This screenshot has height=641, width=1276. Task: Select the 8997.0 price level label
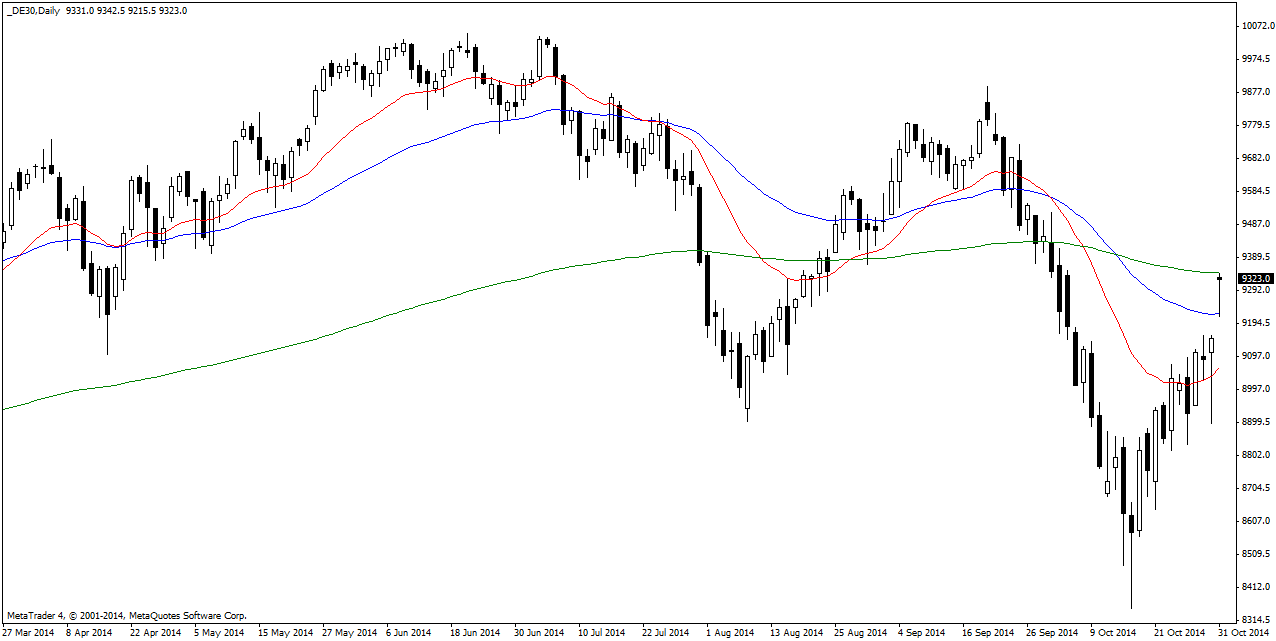(x=1255, y=389)
